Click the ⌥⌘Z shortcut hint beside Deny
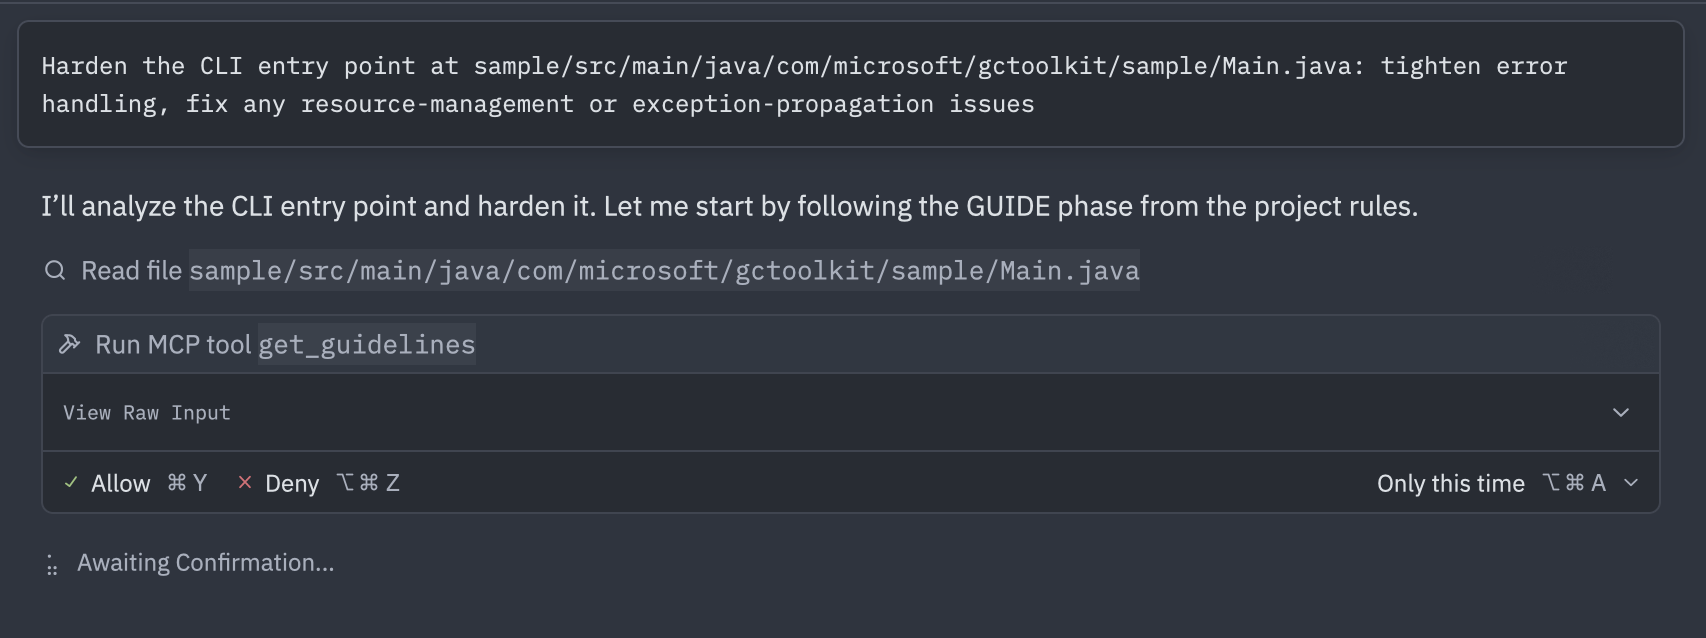This screenshot has width=1706, height=638. (x=369, y=483)
